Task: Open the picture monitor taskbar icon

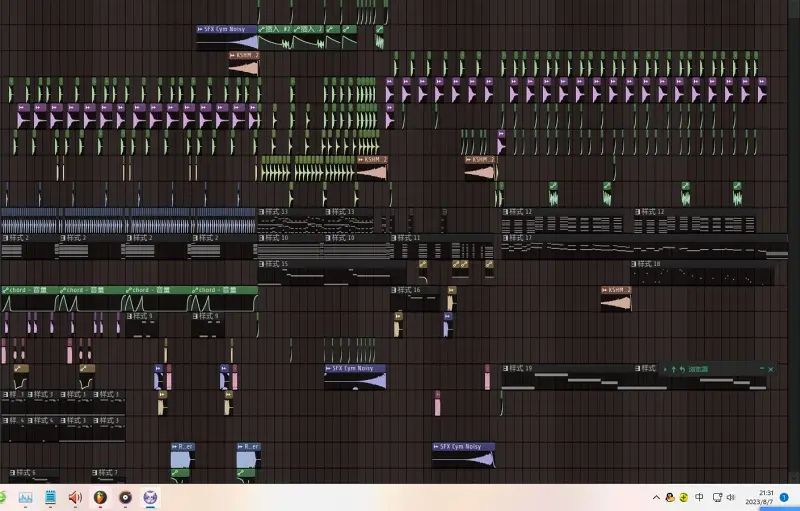Action: tap(25, 497)
